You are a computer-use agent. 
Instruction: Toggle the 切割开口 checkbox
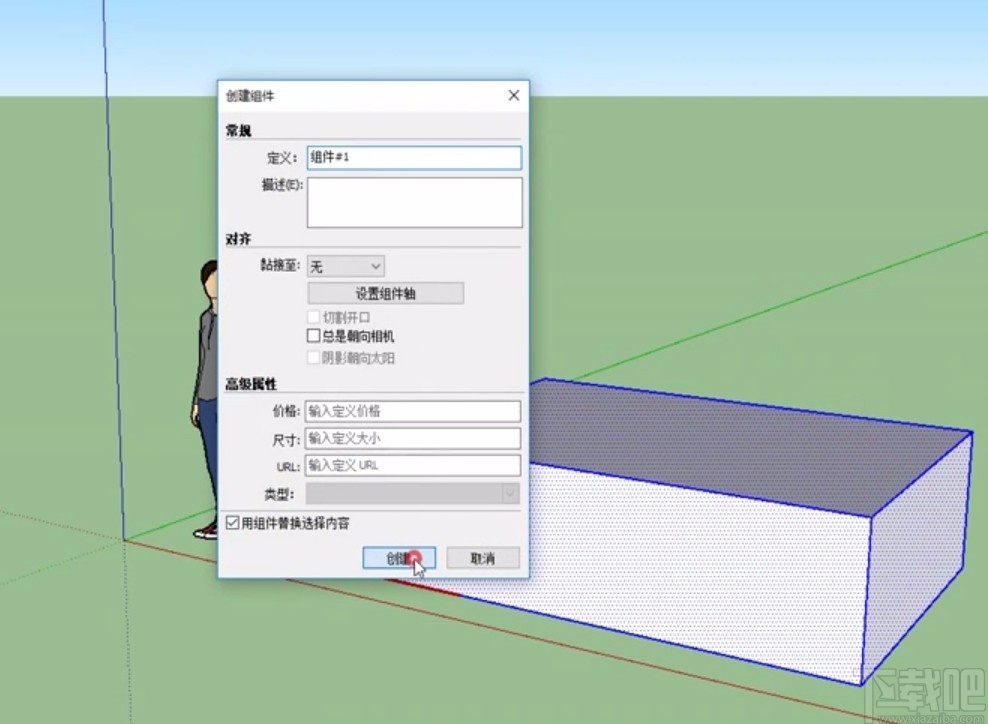(x=314, y=316)
